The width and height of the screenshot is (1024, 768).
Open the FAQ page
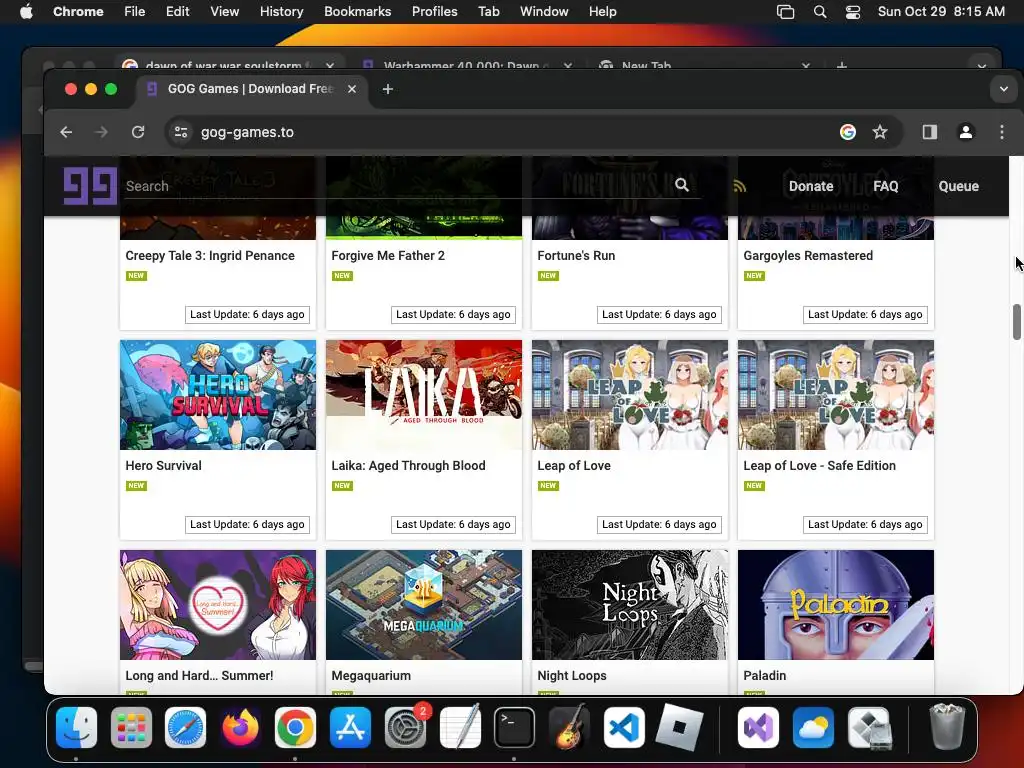[x=886, y=186]
